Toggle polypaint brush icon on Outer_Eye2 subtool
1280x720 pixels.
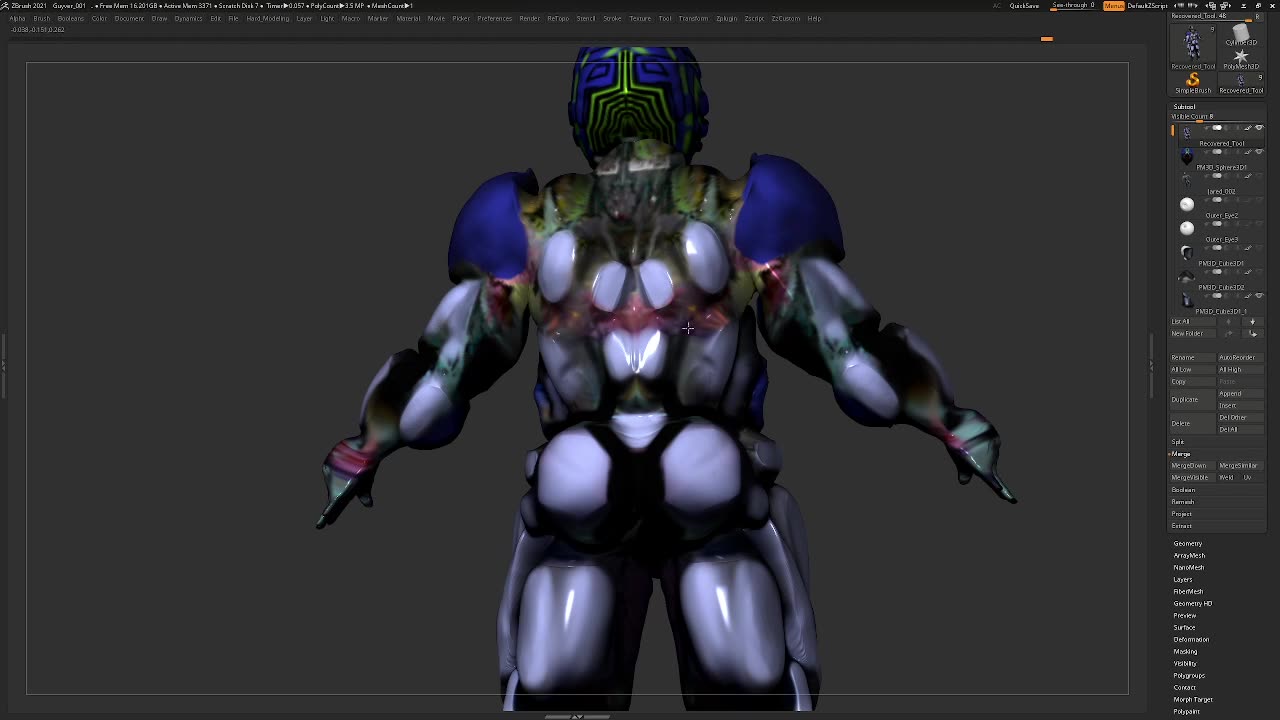pos(1248,200)
